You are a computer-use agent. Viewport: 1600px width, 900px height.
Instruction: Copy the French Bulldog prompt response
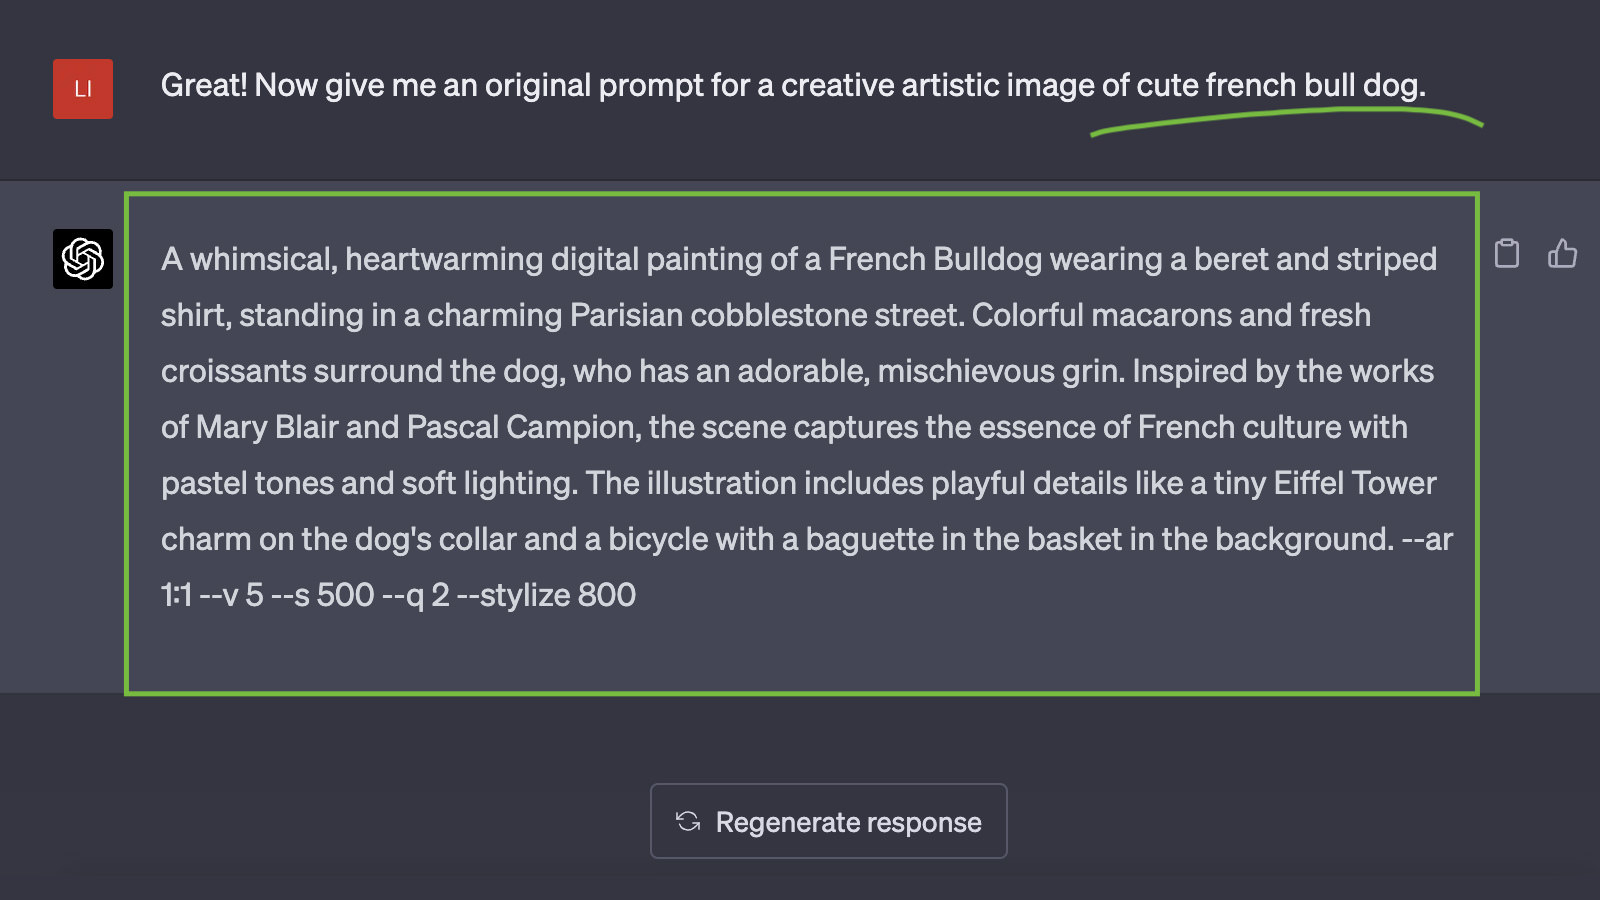click(x=1507, y=255)
